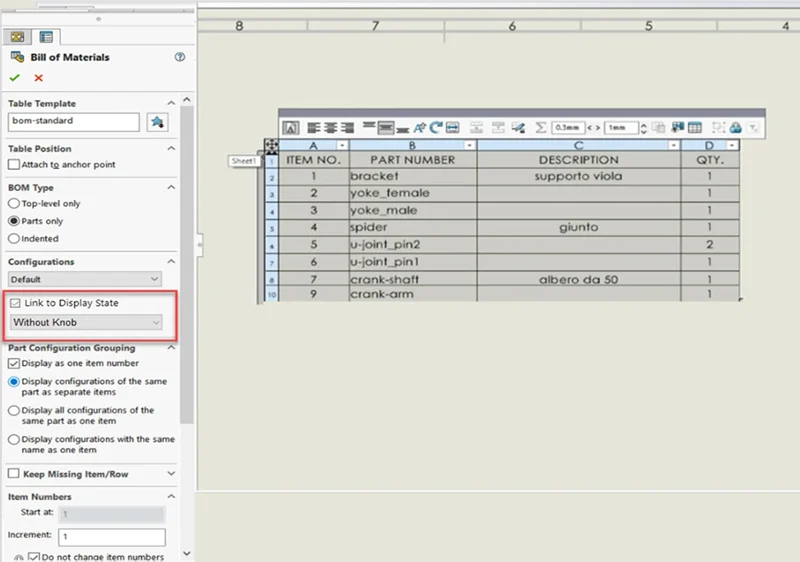Image resolution: width=800 pixels, height=562 pixels.
Task: Click the table move handle at top-left corner
Action: 271,146
